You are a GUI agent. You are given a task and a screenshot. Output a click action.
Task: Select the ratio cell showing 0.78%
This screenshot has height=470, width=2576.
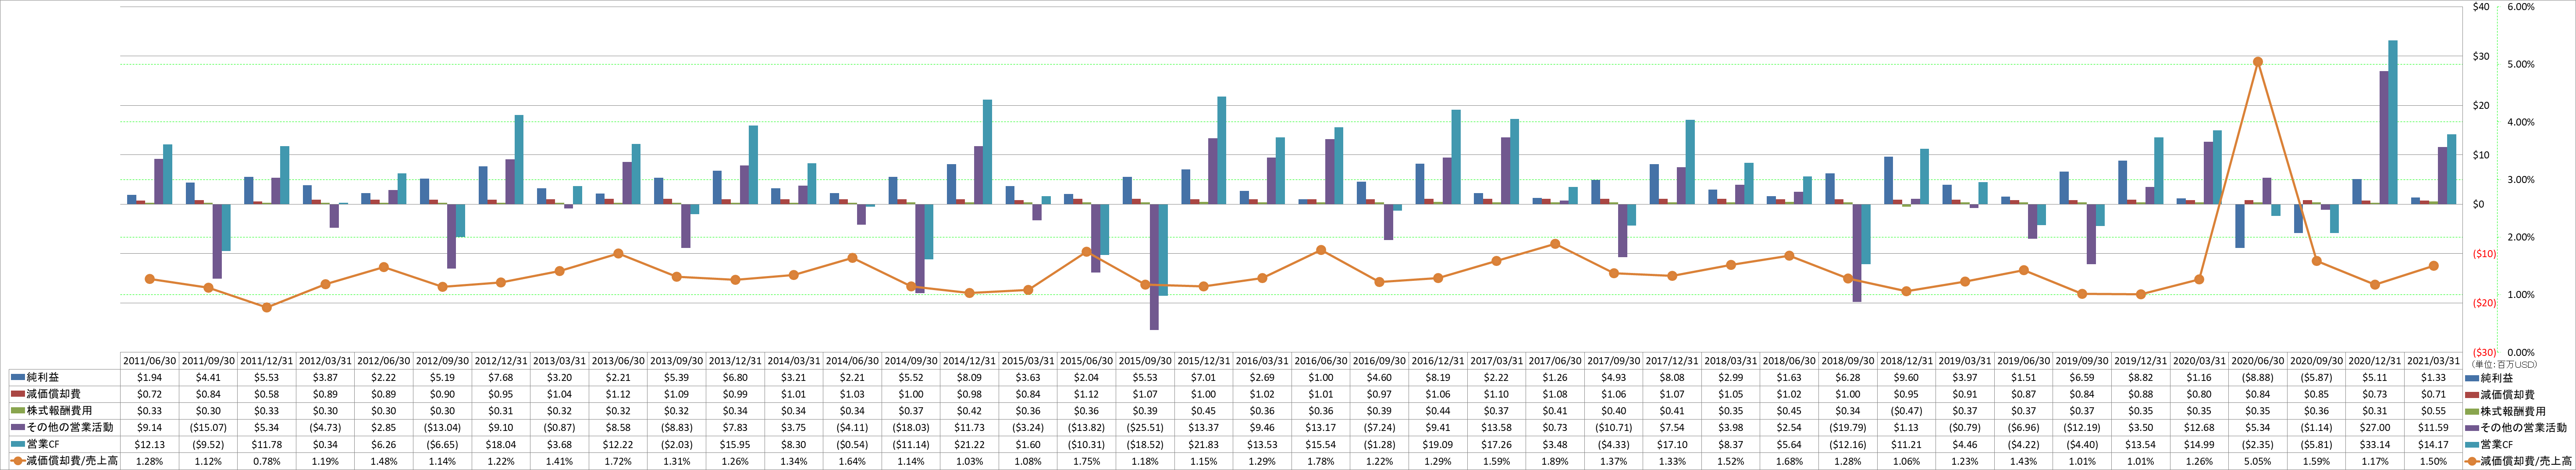pyautogui.click(x=267, y=461)
